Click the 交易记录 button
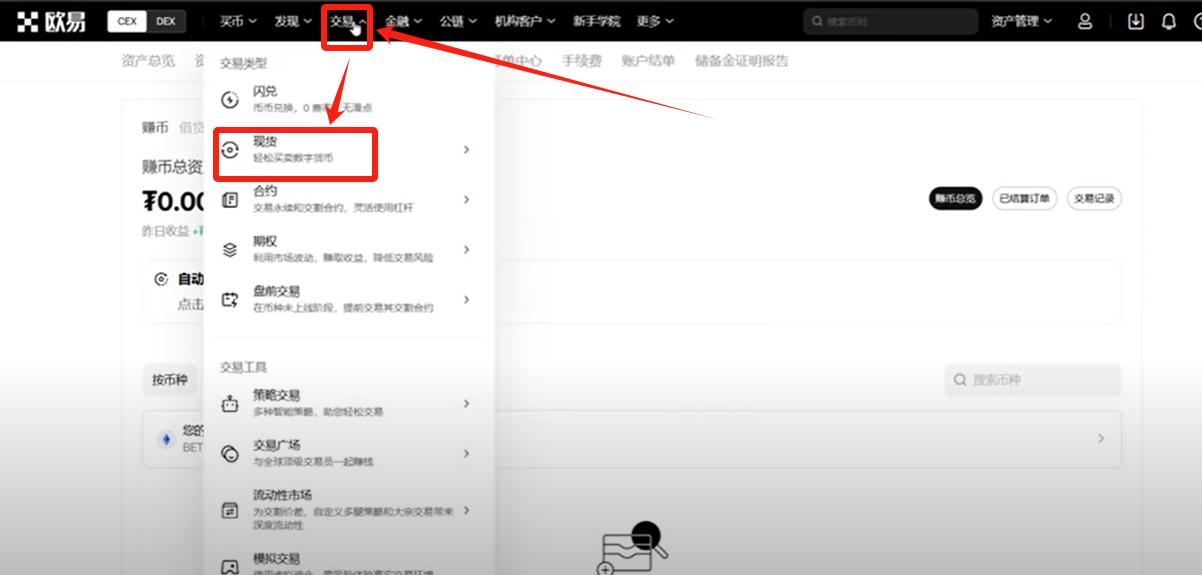The height and width of the screenshot is (575, 1202). [x=1094, y=198]
